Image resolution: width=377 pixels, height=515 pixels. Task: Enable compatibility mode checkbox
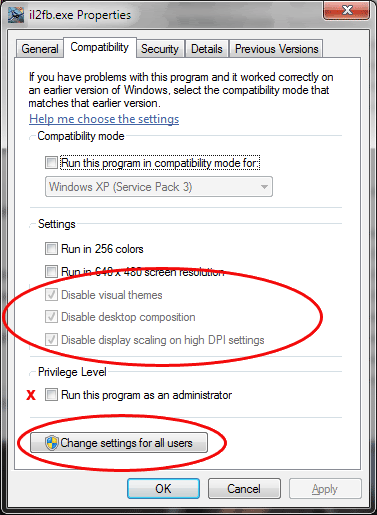click(51, 163)
